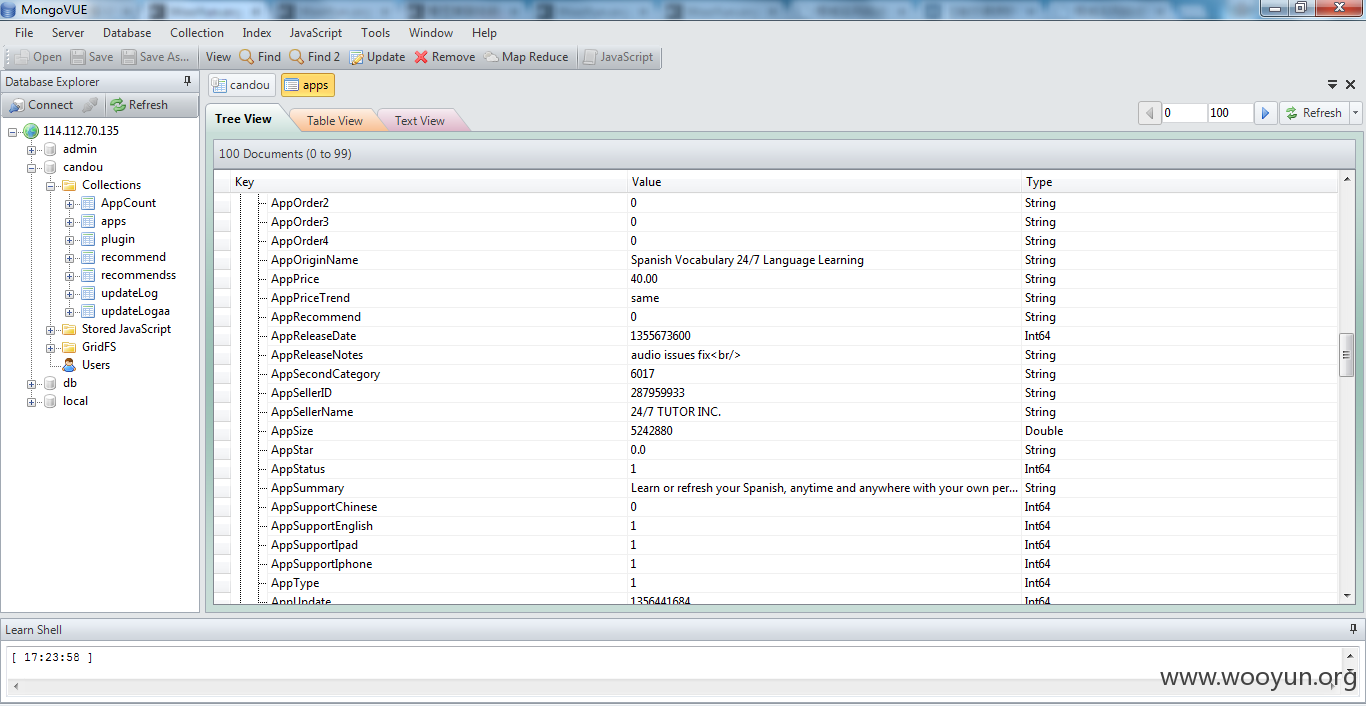The height and width of the screenshot is (706, 1366).
Task: Click Save As in the toolbar
Action: click(x=156, y=57)
